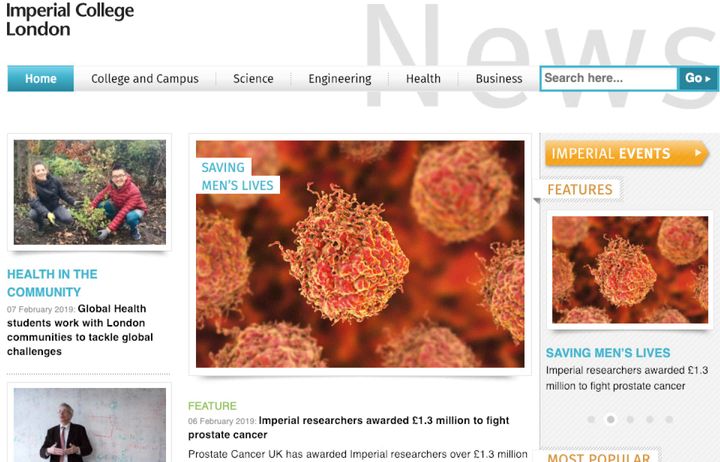Open the gardening students photo

(x=90, y=192)
